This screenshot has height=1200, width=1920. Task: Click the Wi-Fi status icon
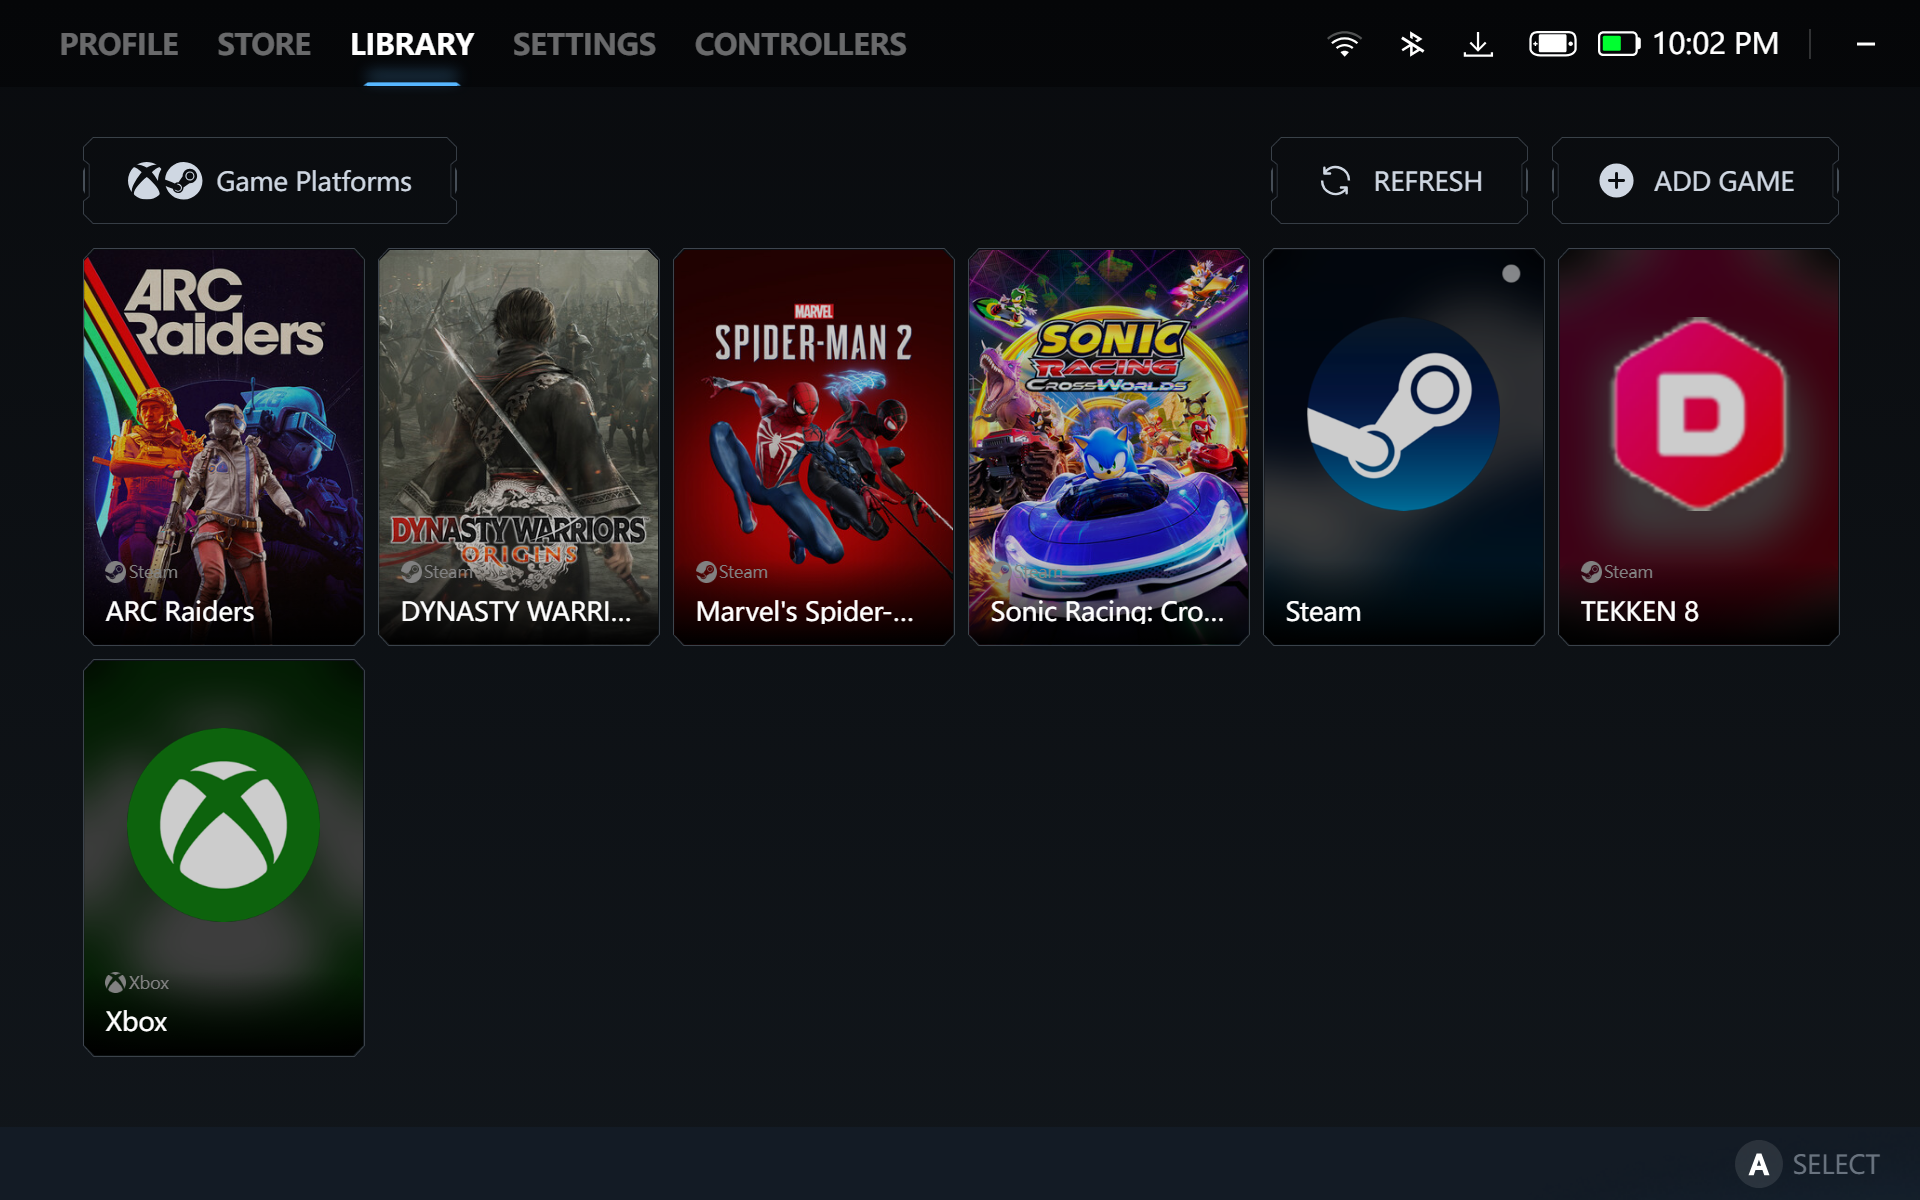1344,44
